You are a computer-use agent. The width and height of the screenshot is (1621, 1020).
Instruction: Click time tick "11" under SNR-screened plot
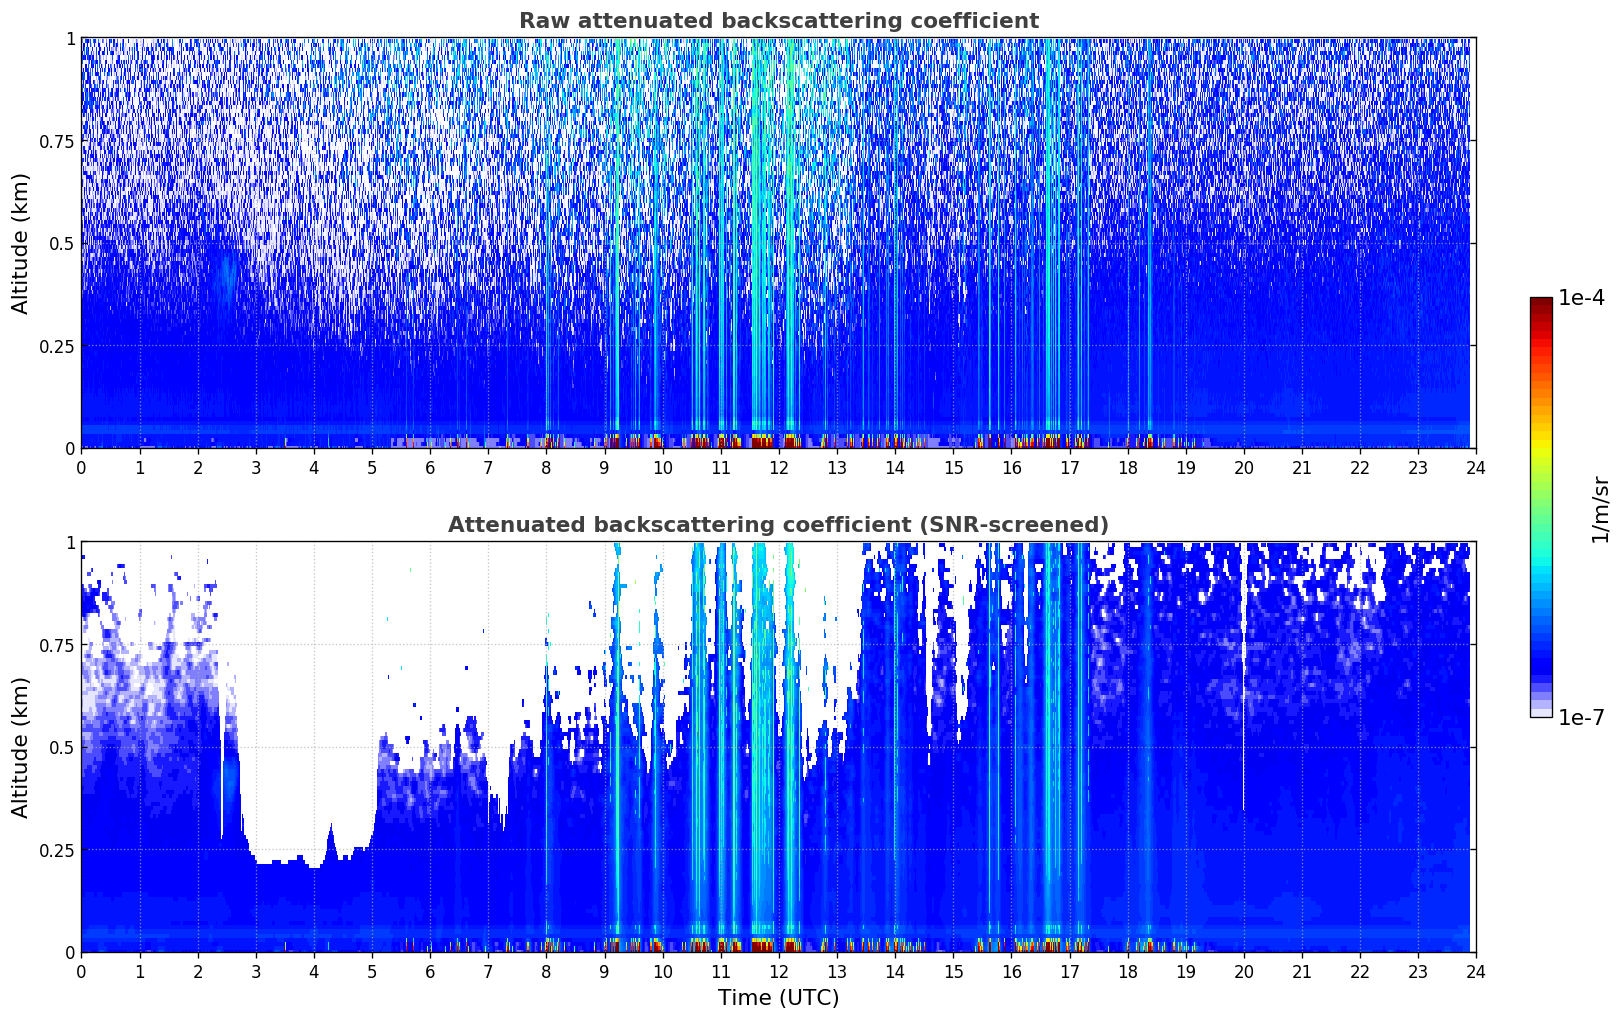(720, 971)
